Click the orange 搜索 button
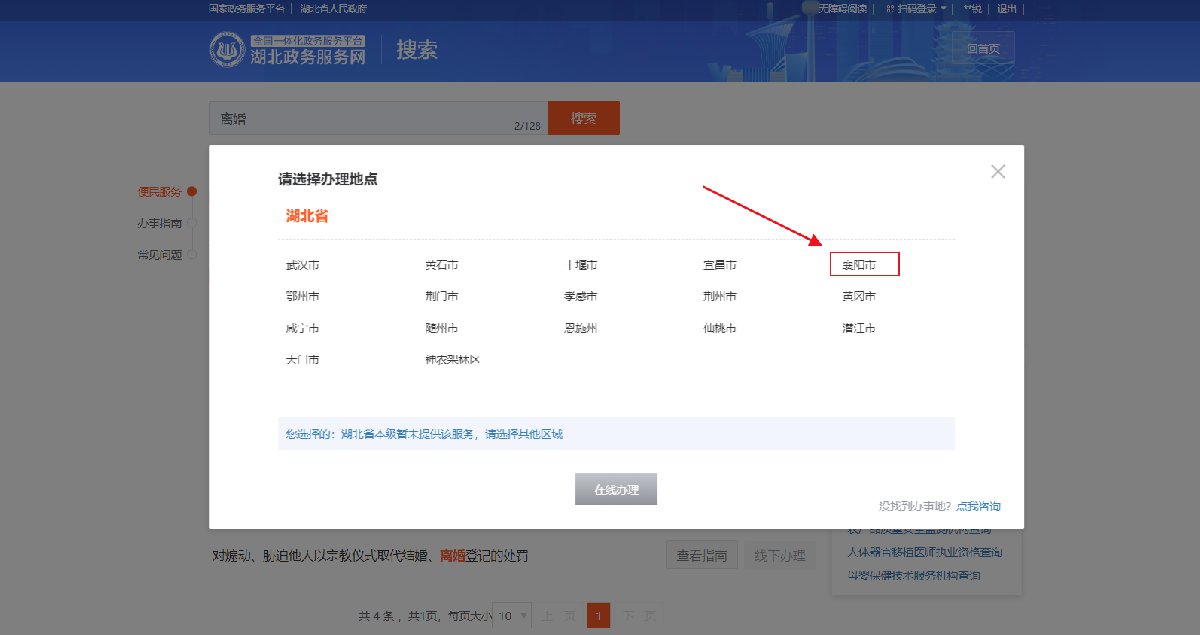Screen dimensions: 1200x635 pyautogui.click(x=584, y=118)
